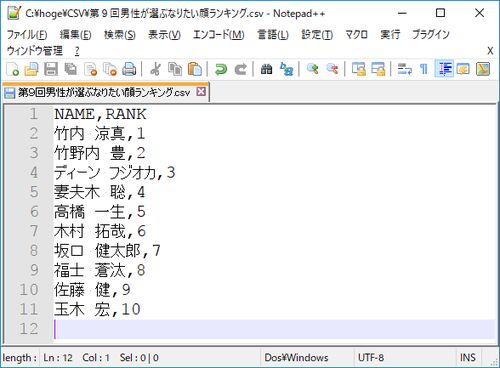
Task: Toggle the INS insert mode indicator
Action: tap(468, 358)
